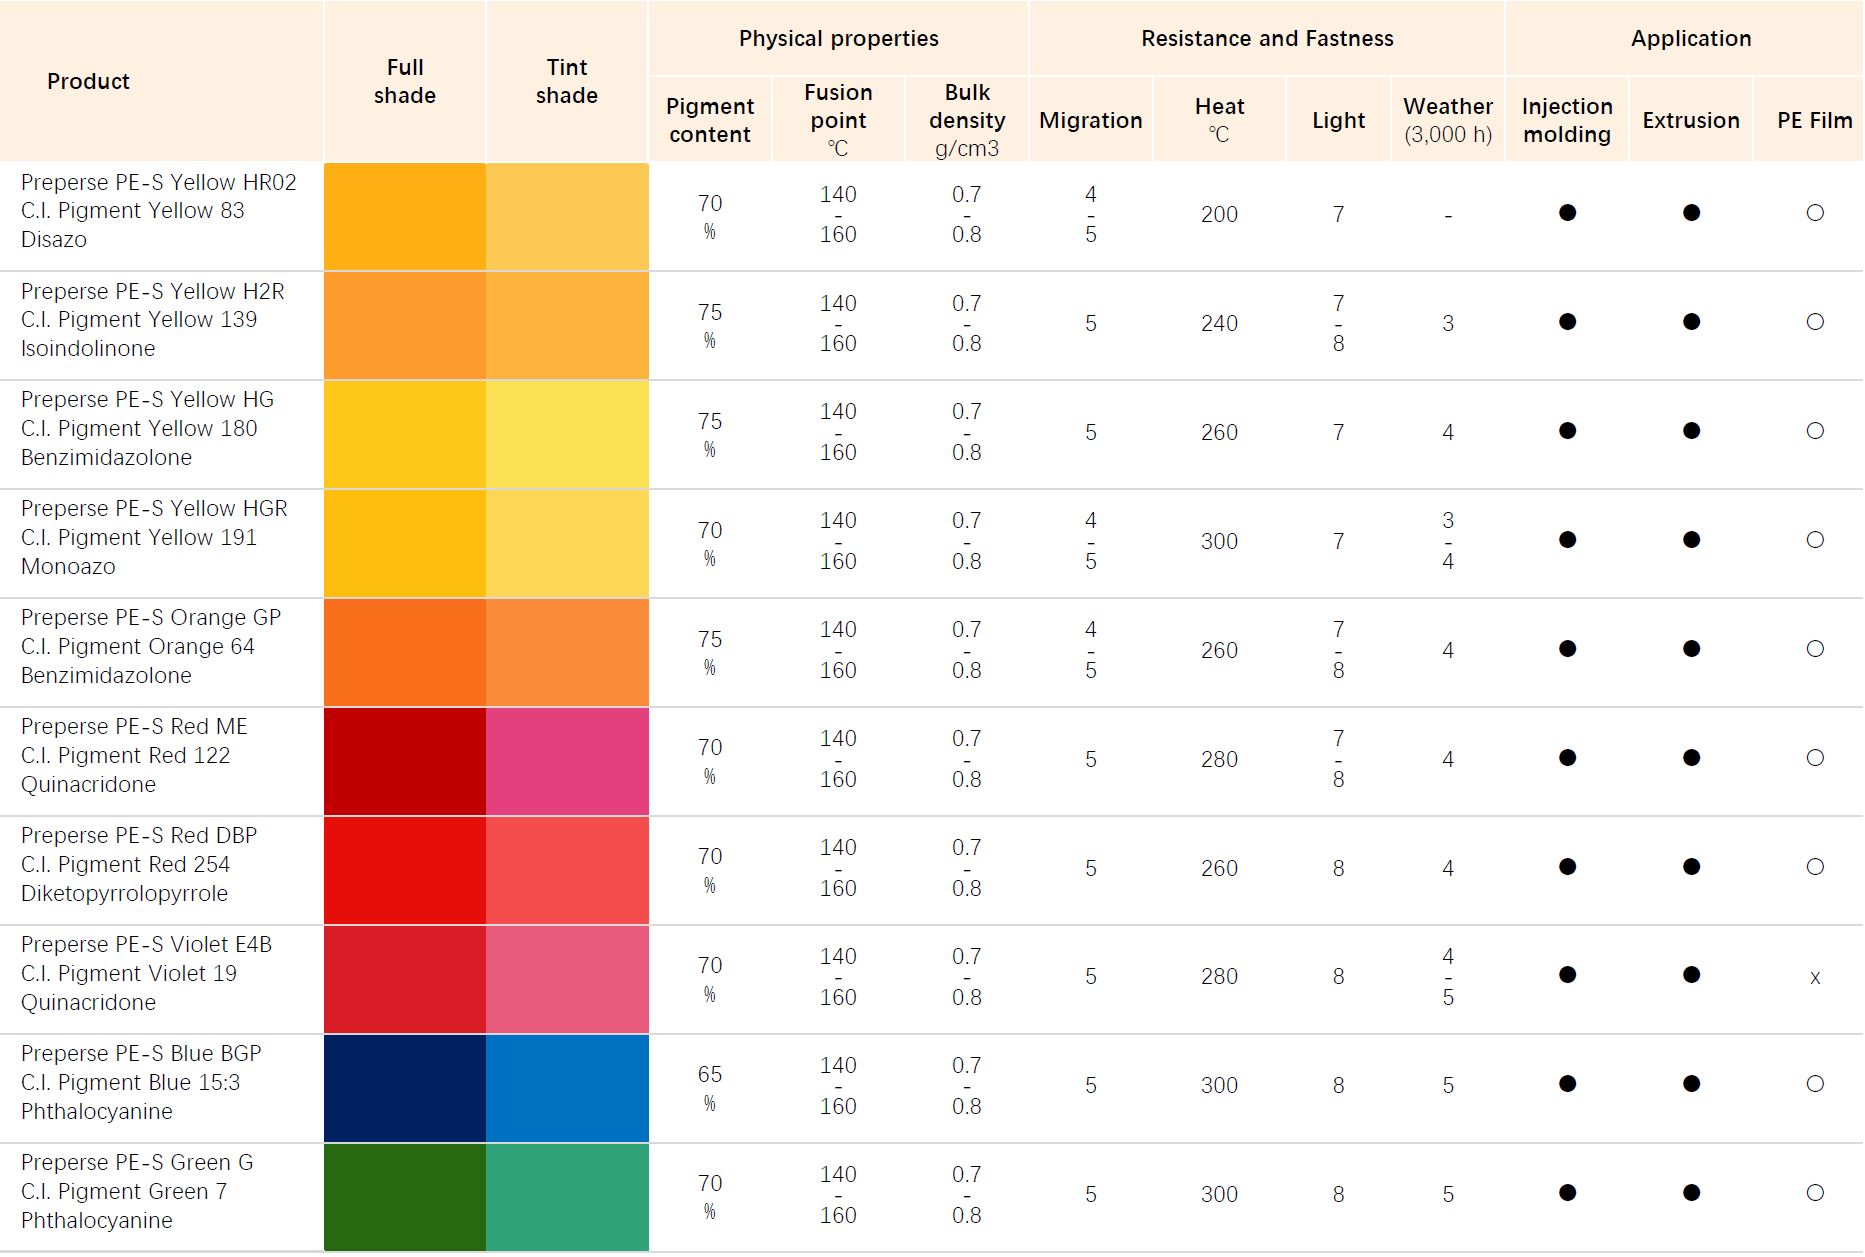
Task: Click the PE Film column header
Action: (x=1814, y=120)
